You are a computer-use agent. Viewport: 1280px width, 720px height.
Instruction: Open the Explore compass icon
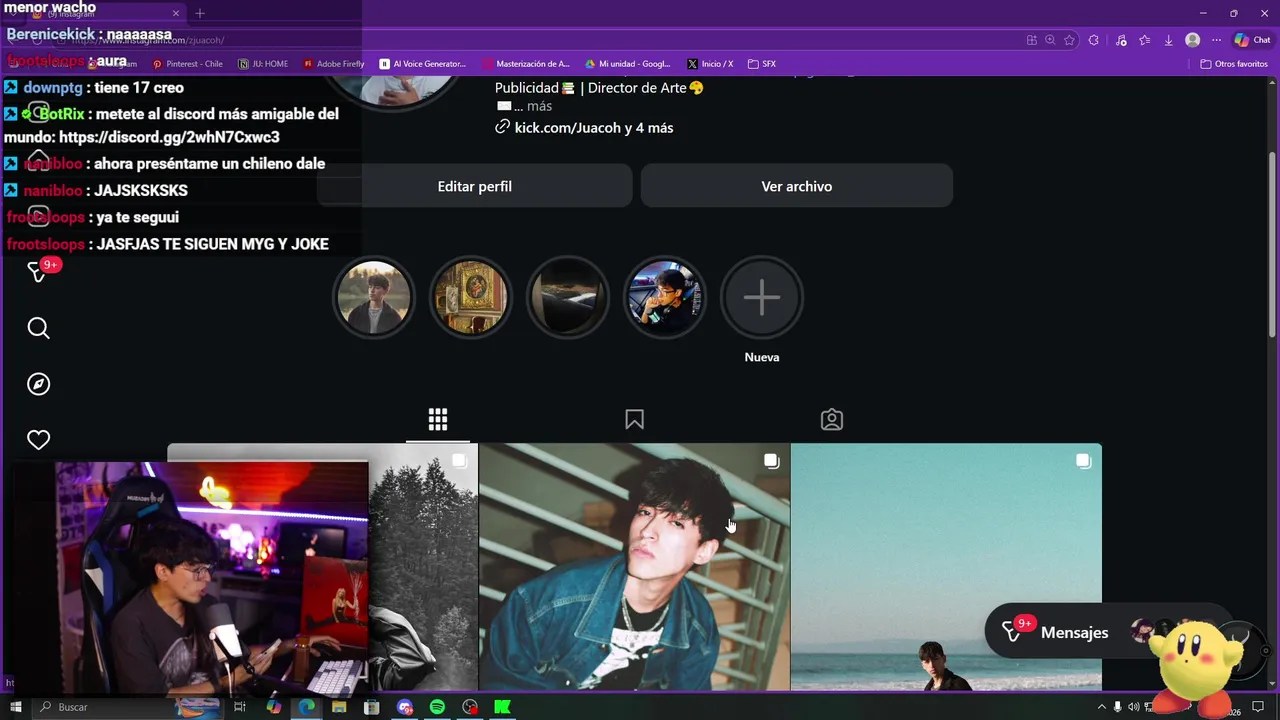pyautogui.click(x=38, y=384)
